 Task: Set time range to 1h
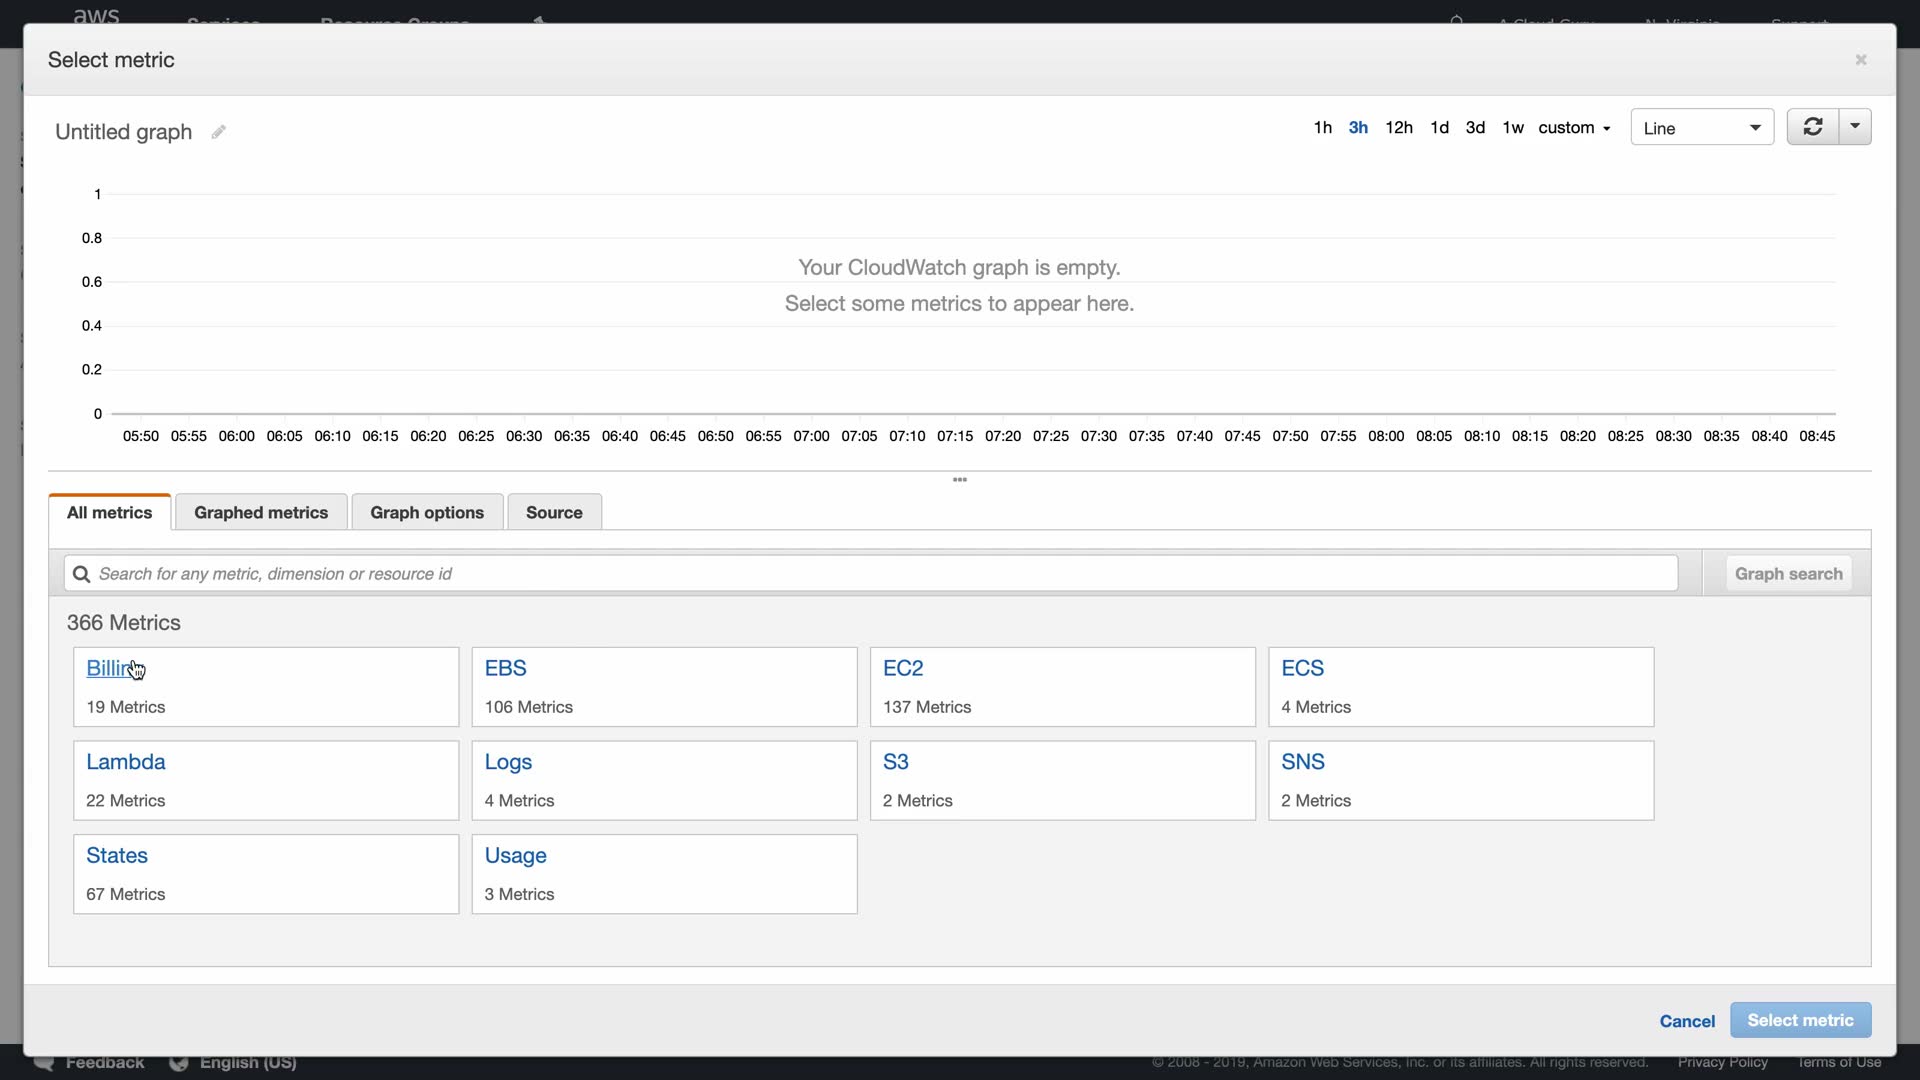pos(1322,128)
